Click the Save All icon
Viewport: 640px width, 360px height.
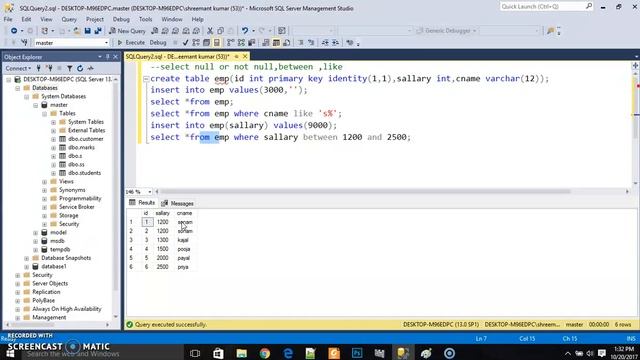pyautogui.click(x=98, y=31)
